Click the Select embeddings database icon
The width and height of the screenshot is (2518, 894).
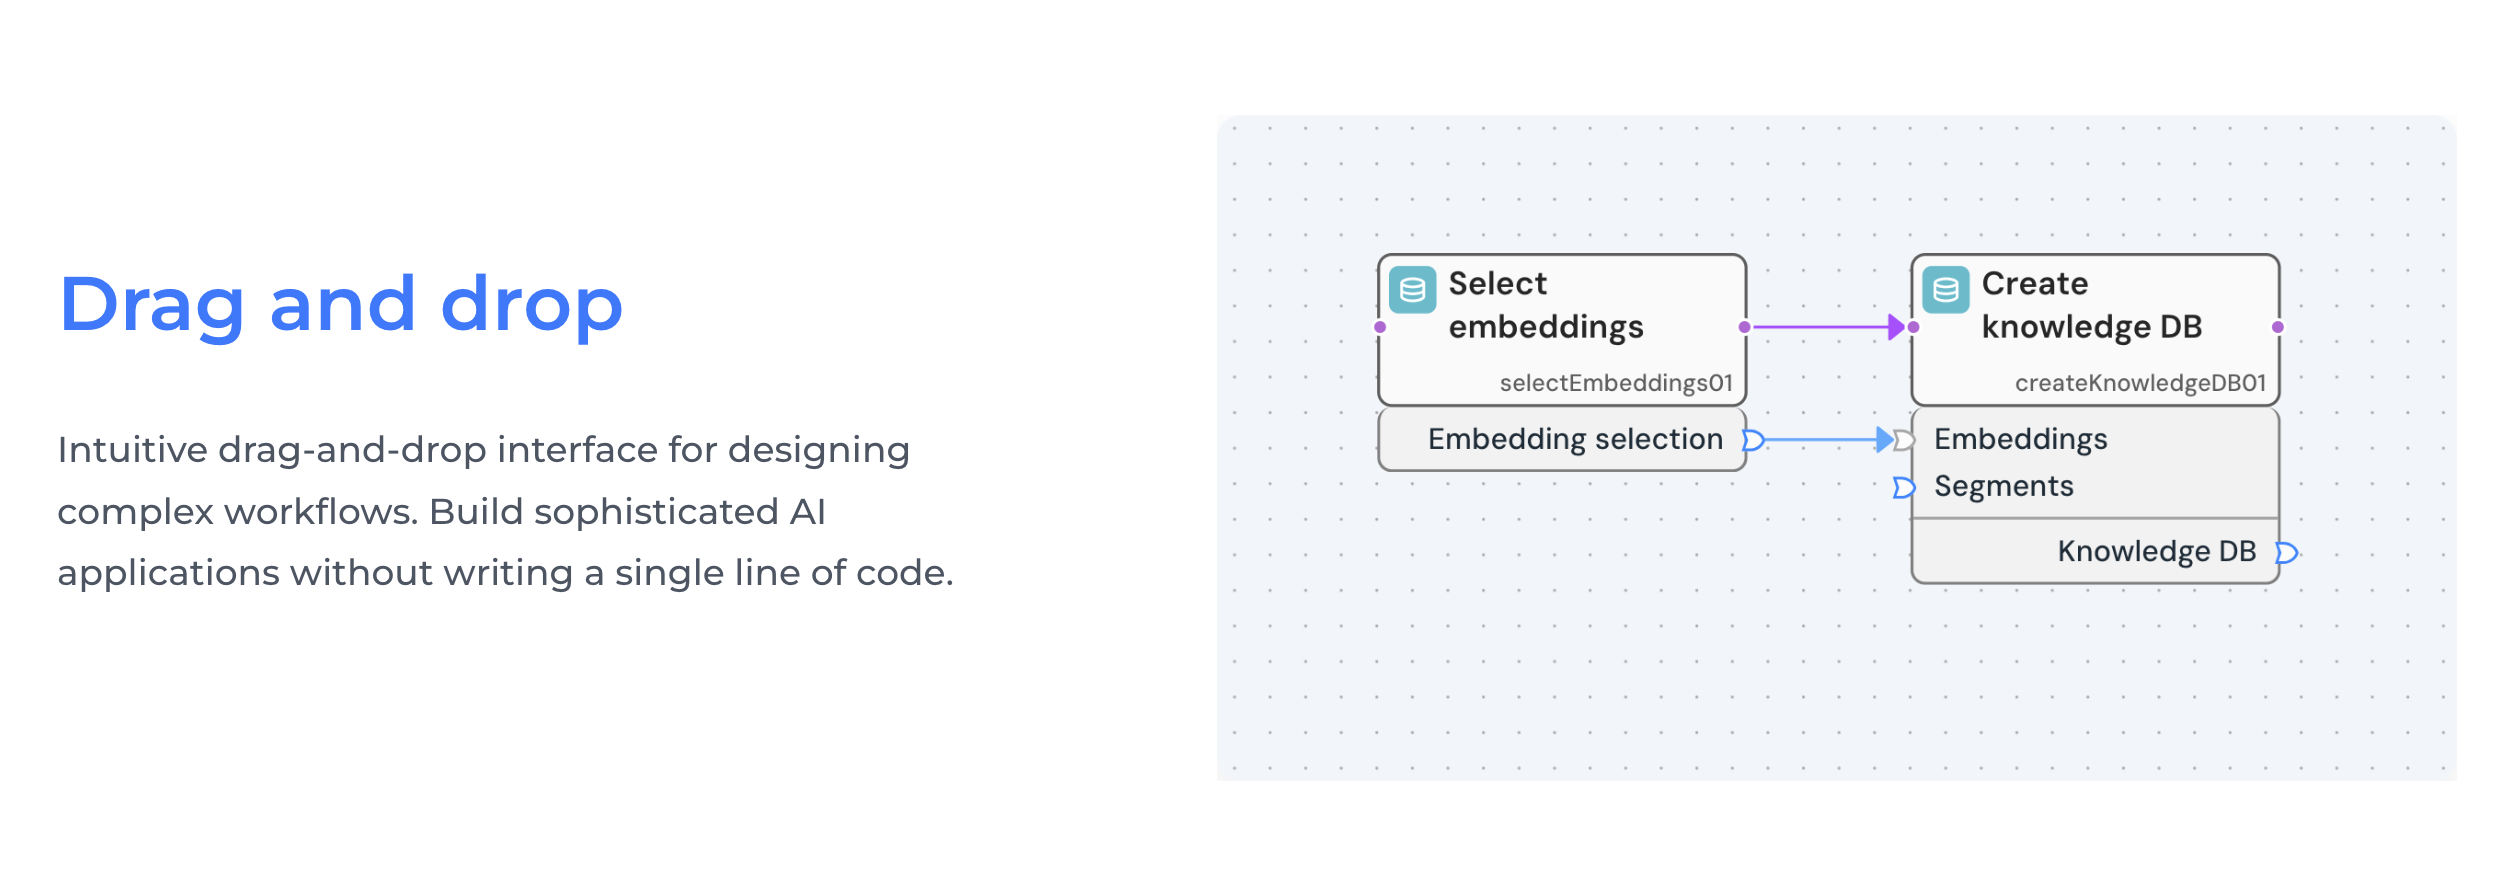coord(1412,290)
